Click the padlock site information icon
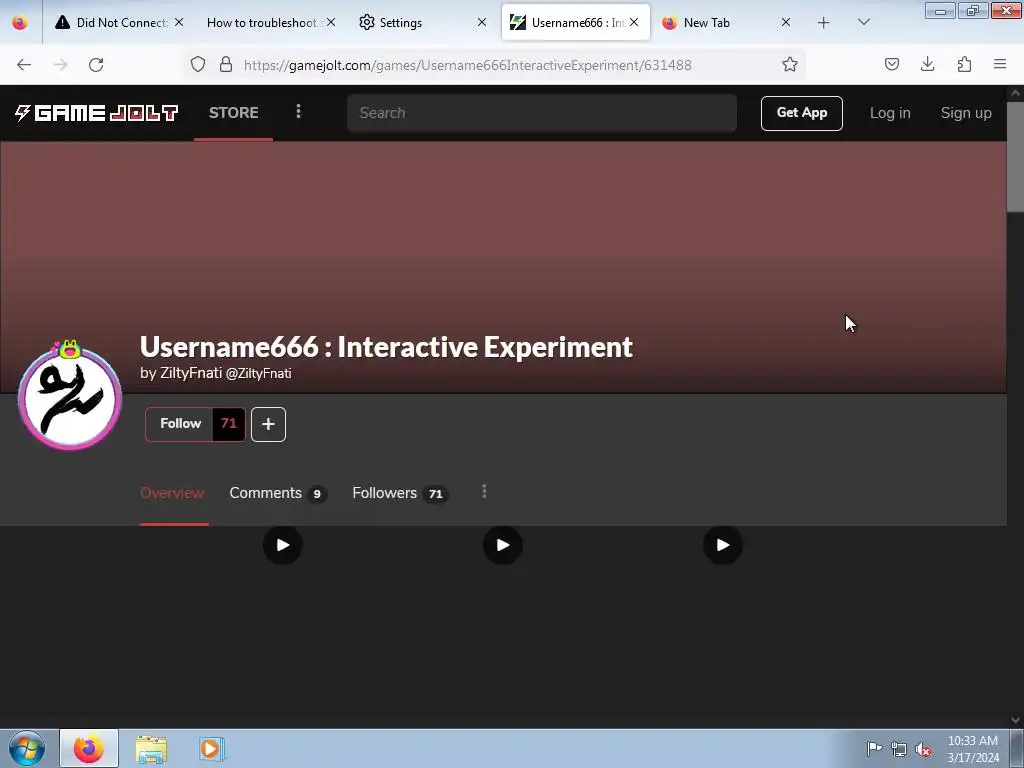 [x=226, y=64]
